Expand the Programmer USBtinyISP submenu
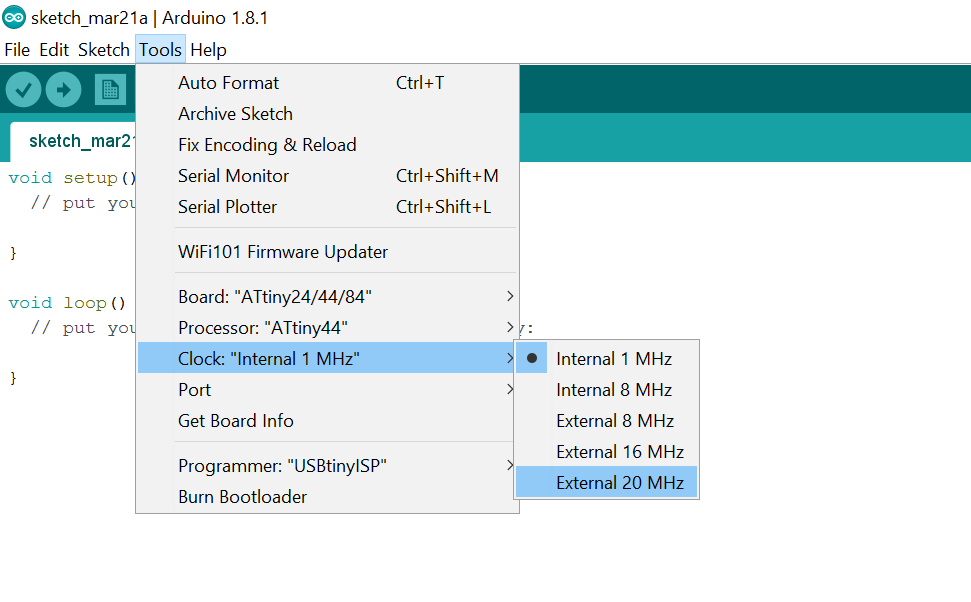 [328, 466]
